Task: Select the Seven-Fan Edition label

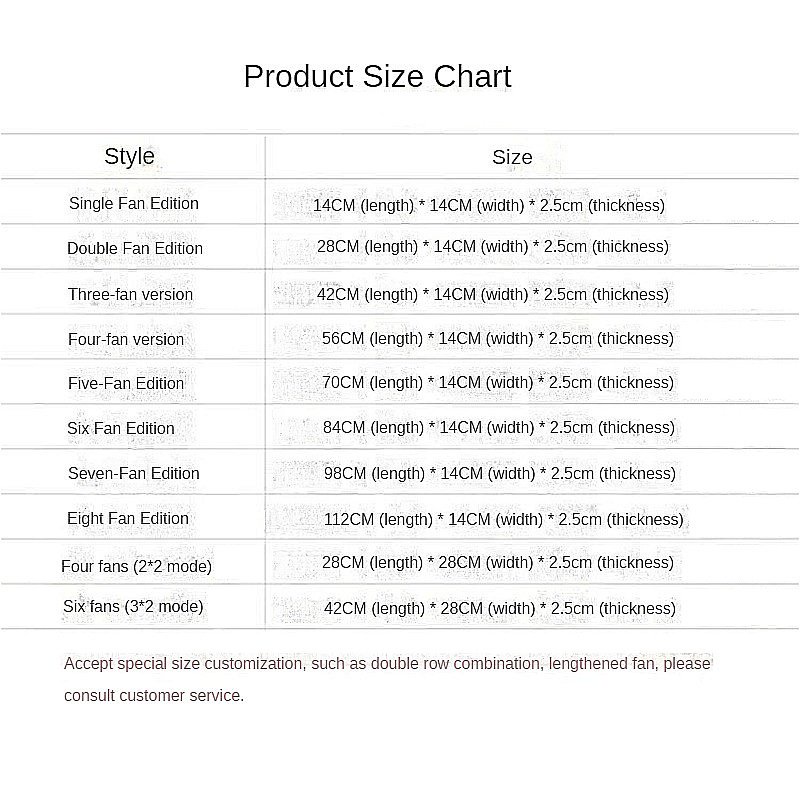Action: point(134,473)
